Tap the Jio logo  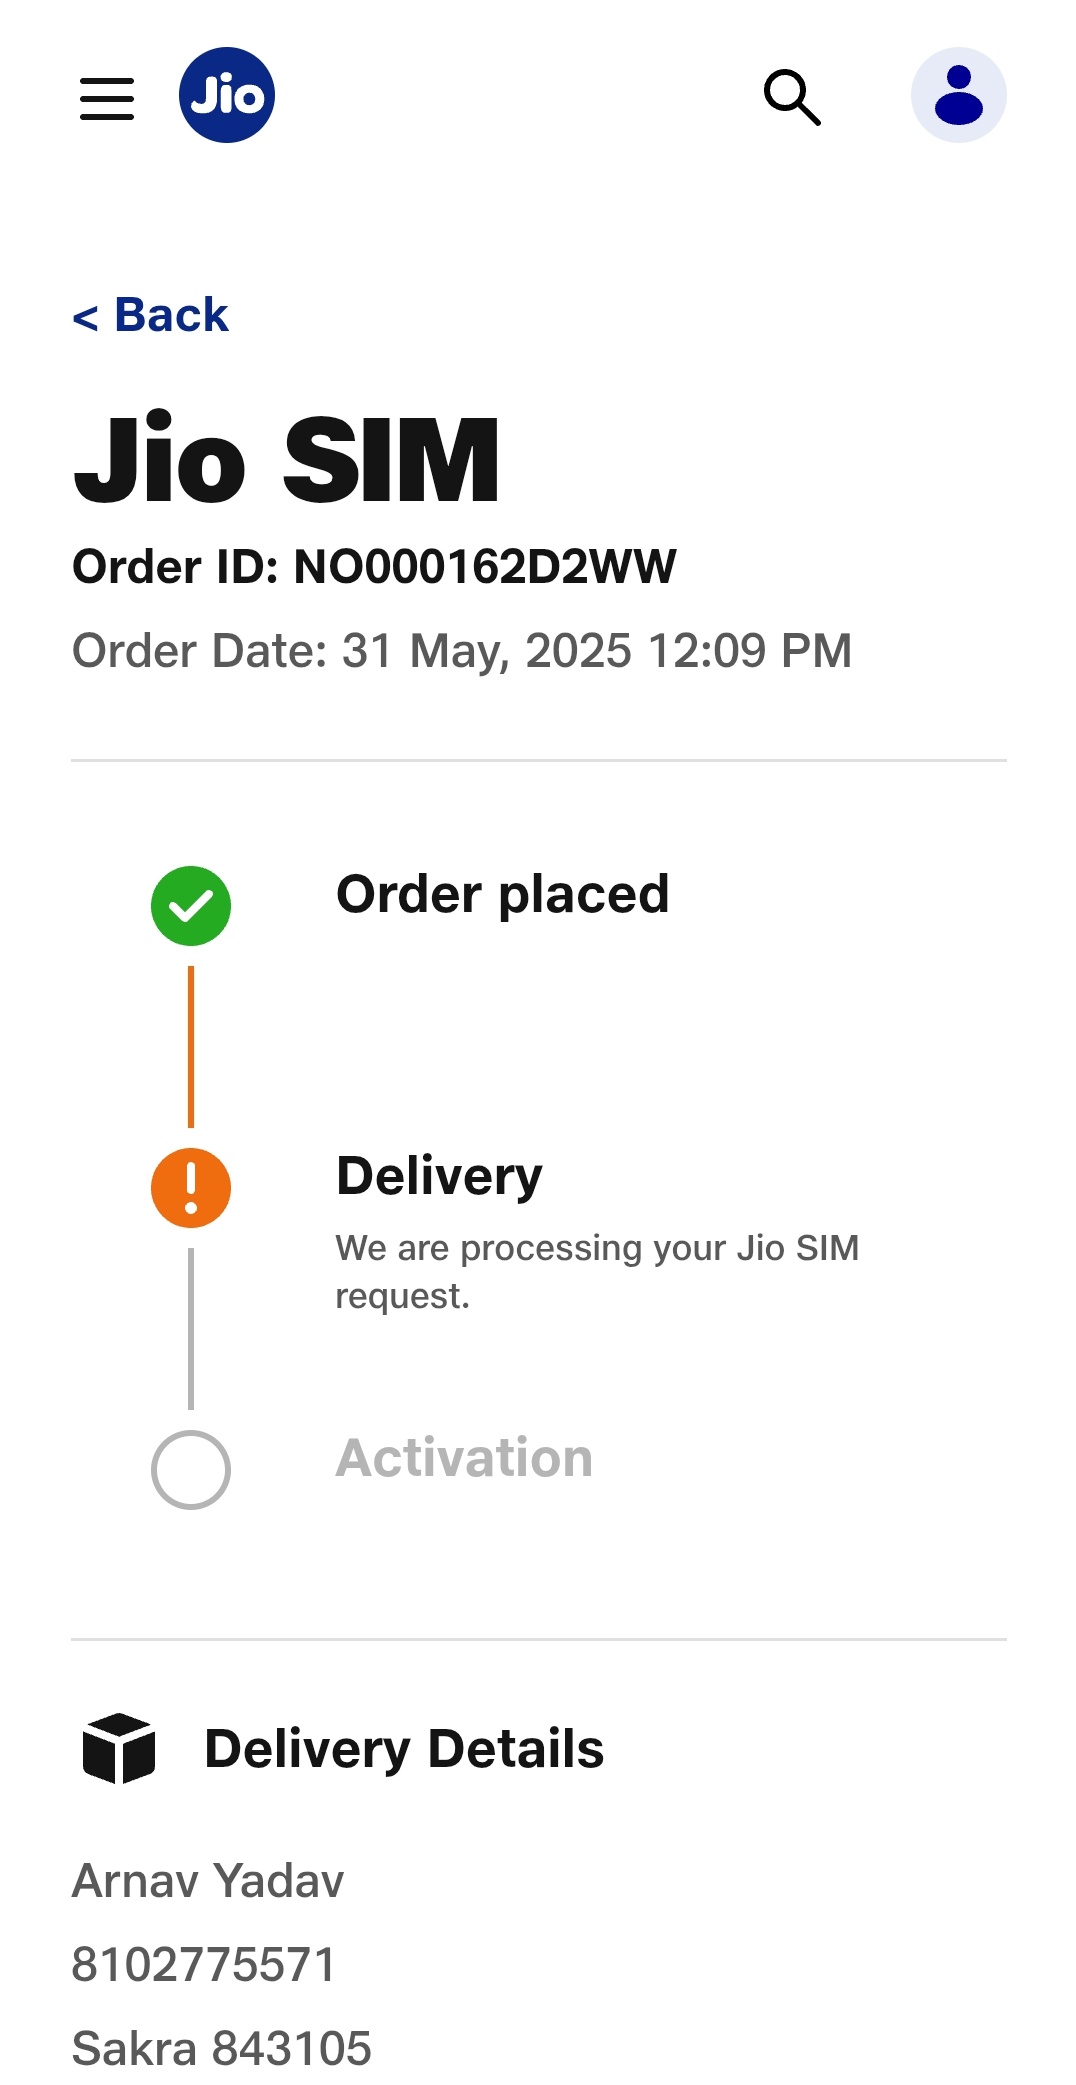tap(227, 96)
